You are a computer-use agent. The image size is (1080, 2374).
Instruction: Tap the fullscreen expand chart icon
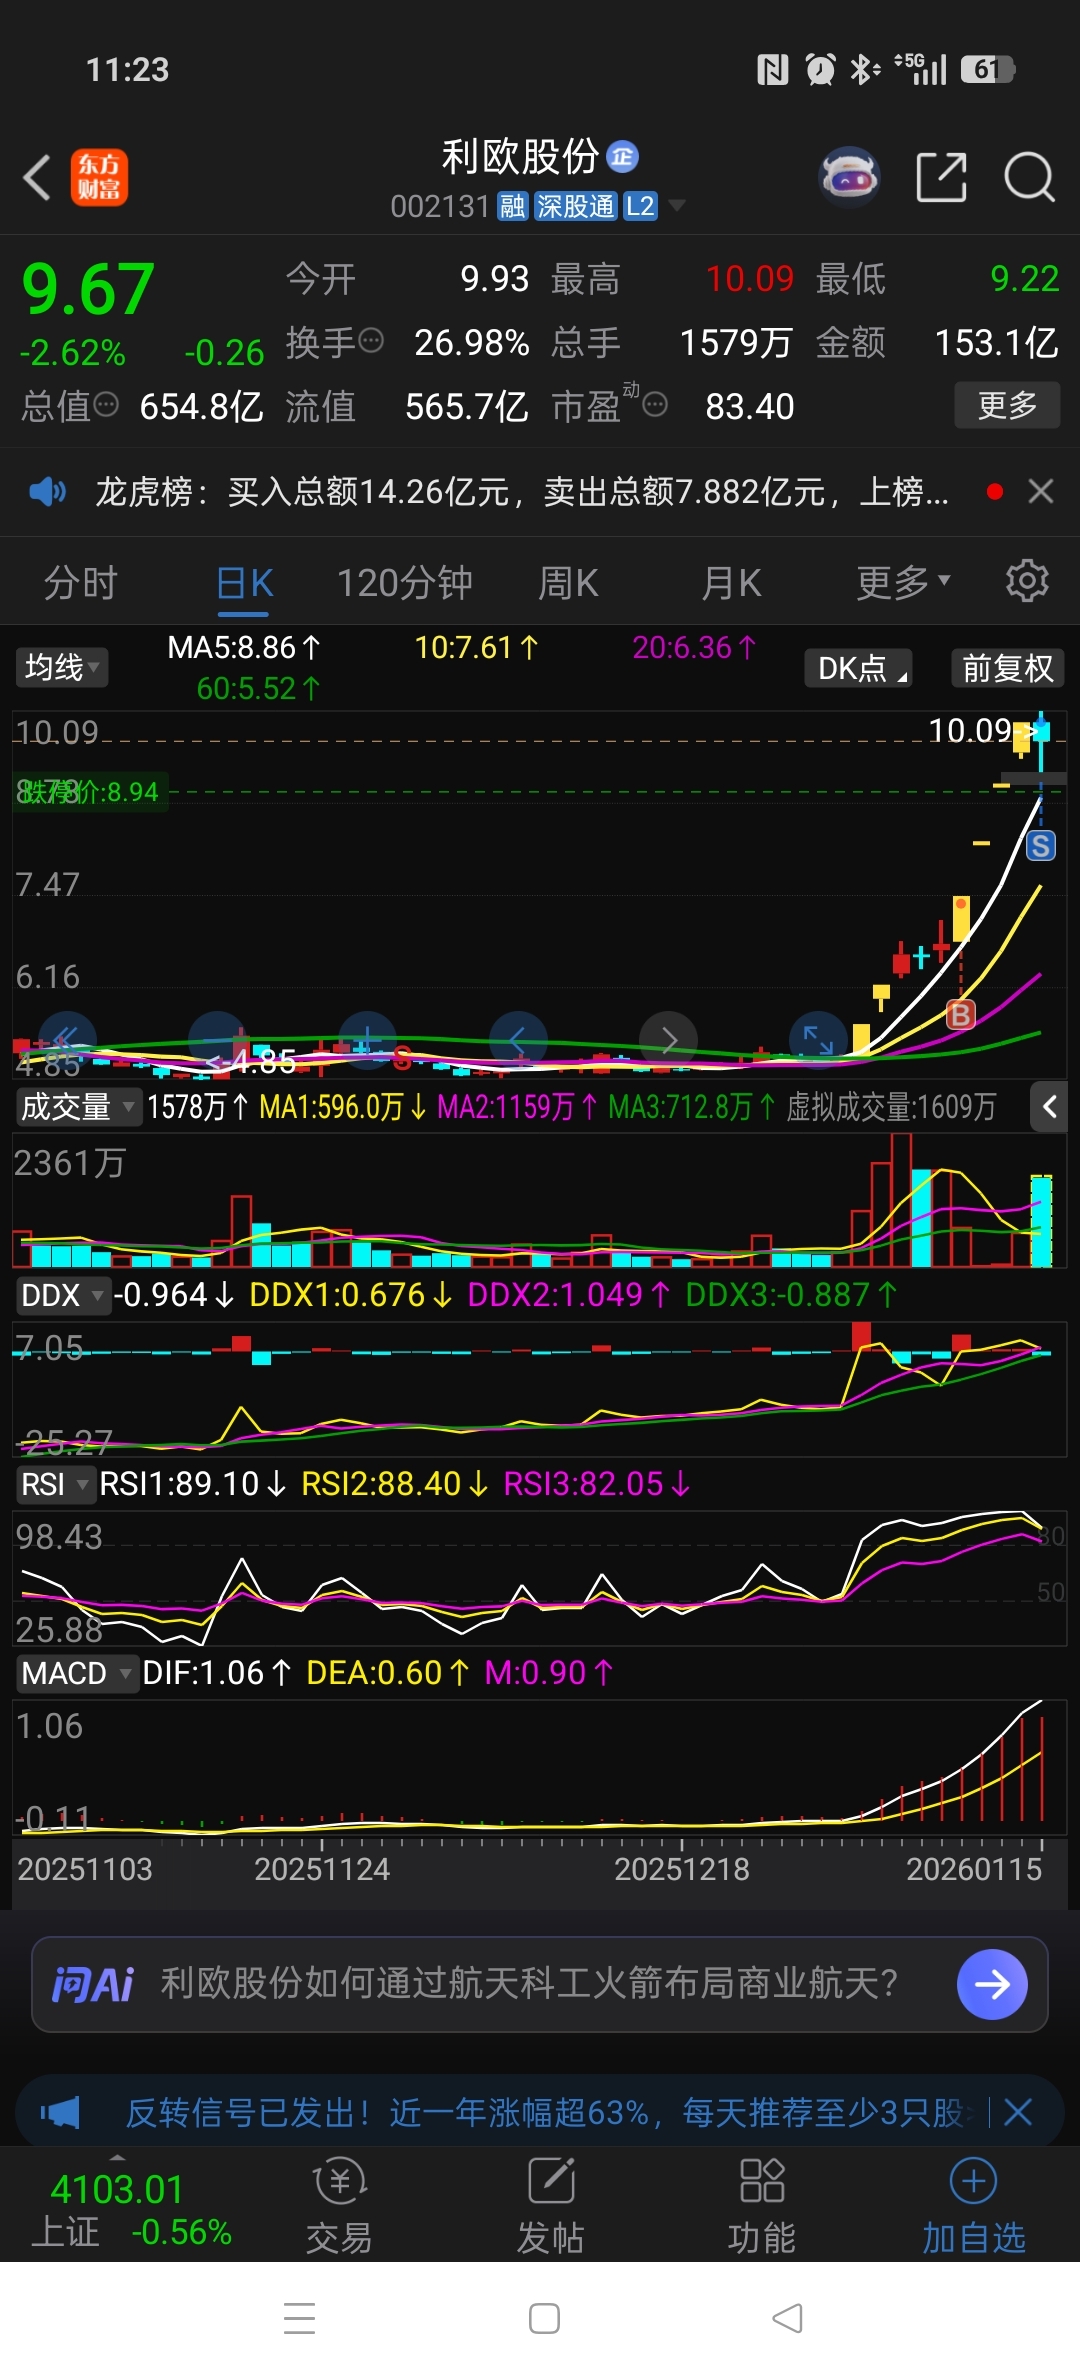pyautogui.click(x=818, y=1039)
